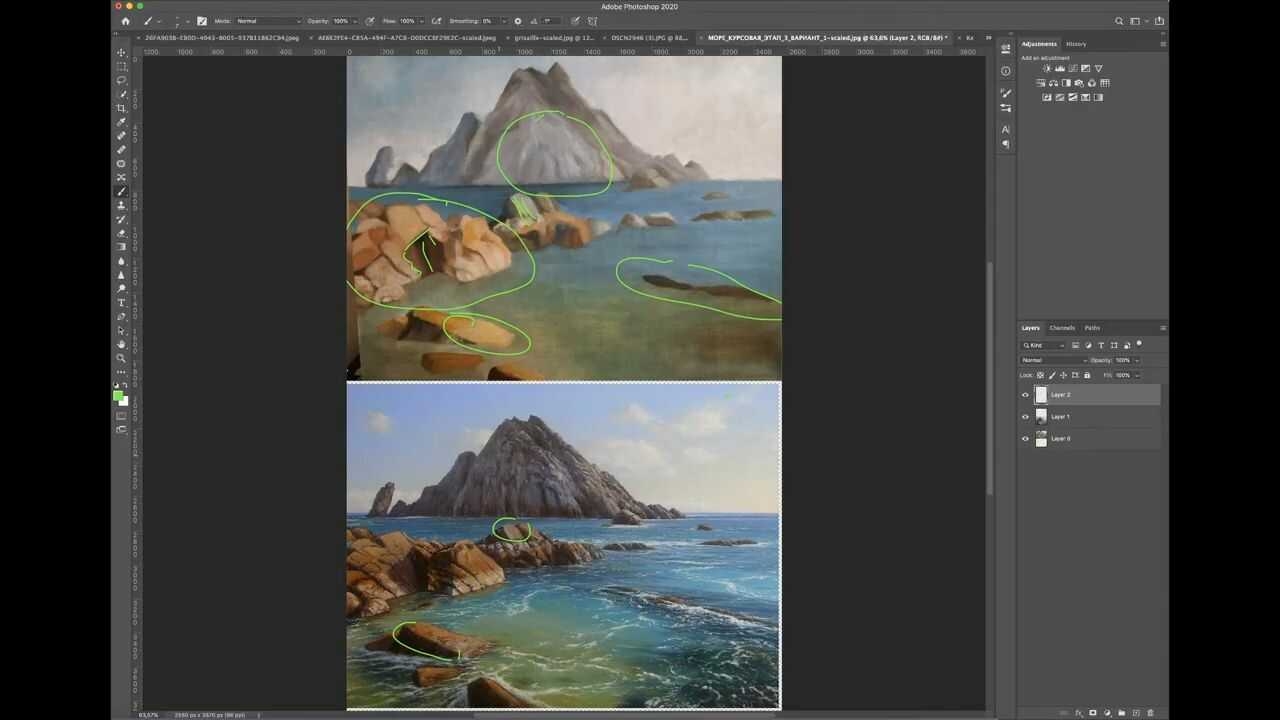Image resolution: width=1280 pixels, height=720 pixels.
Task: Select the Clone Stamp tool
Action: point(122,205)
